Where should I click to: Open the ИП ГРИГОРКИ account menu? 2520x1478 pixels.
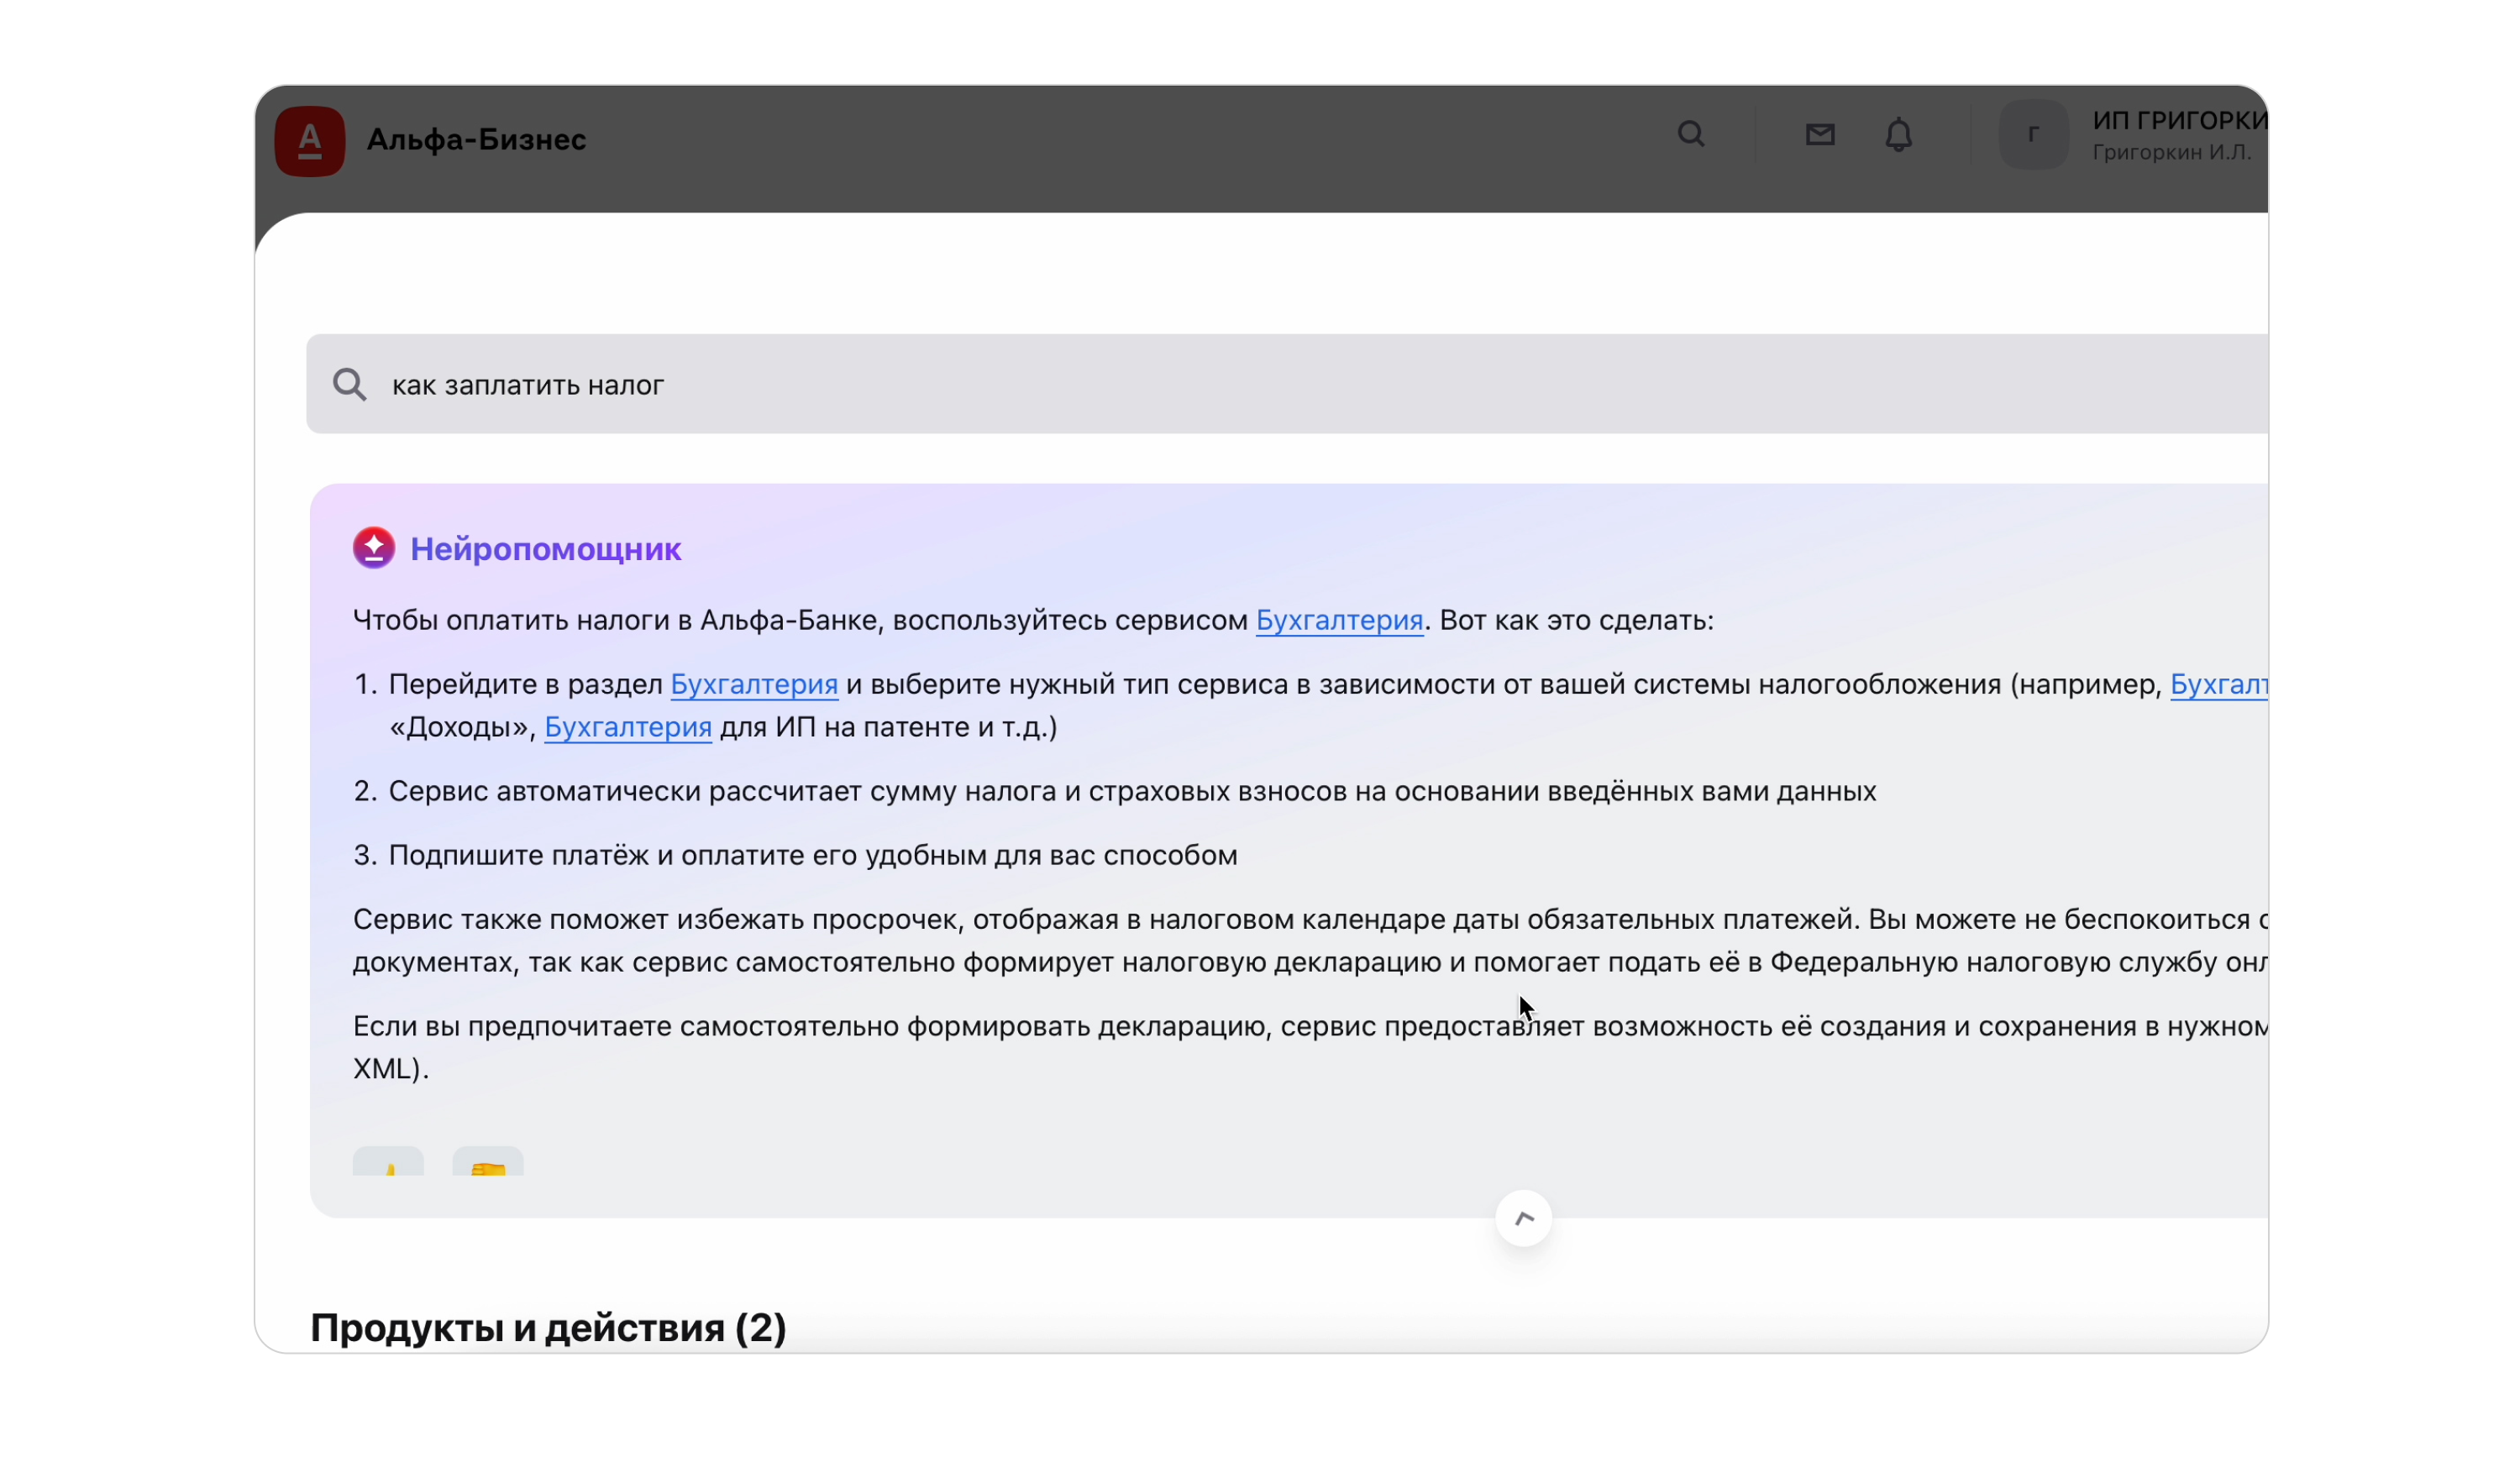click(2180, 120)
